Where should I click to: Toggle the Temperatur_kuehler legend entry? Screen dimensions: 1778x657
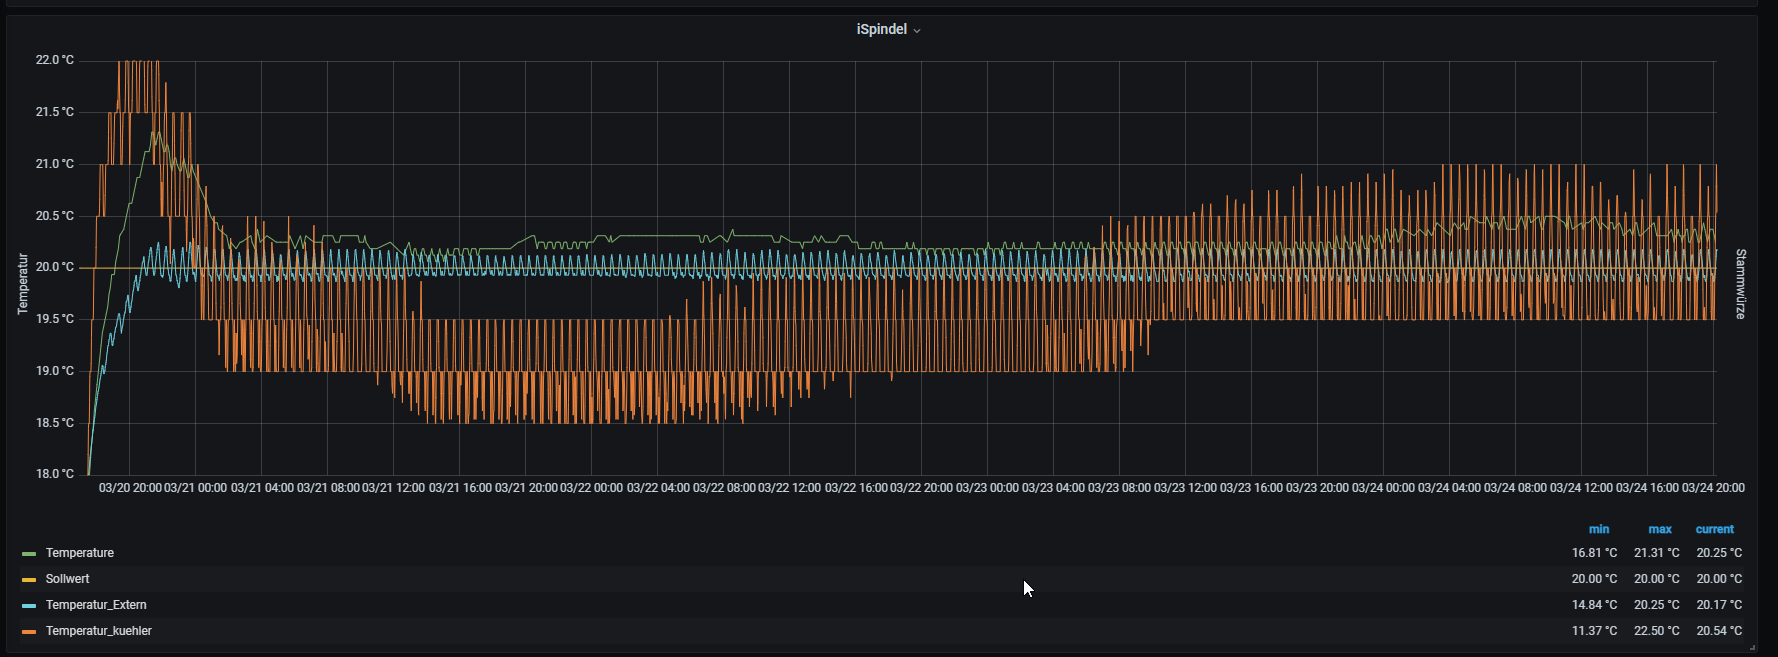[98, 631]
